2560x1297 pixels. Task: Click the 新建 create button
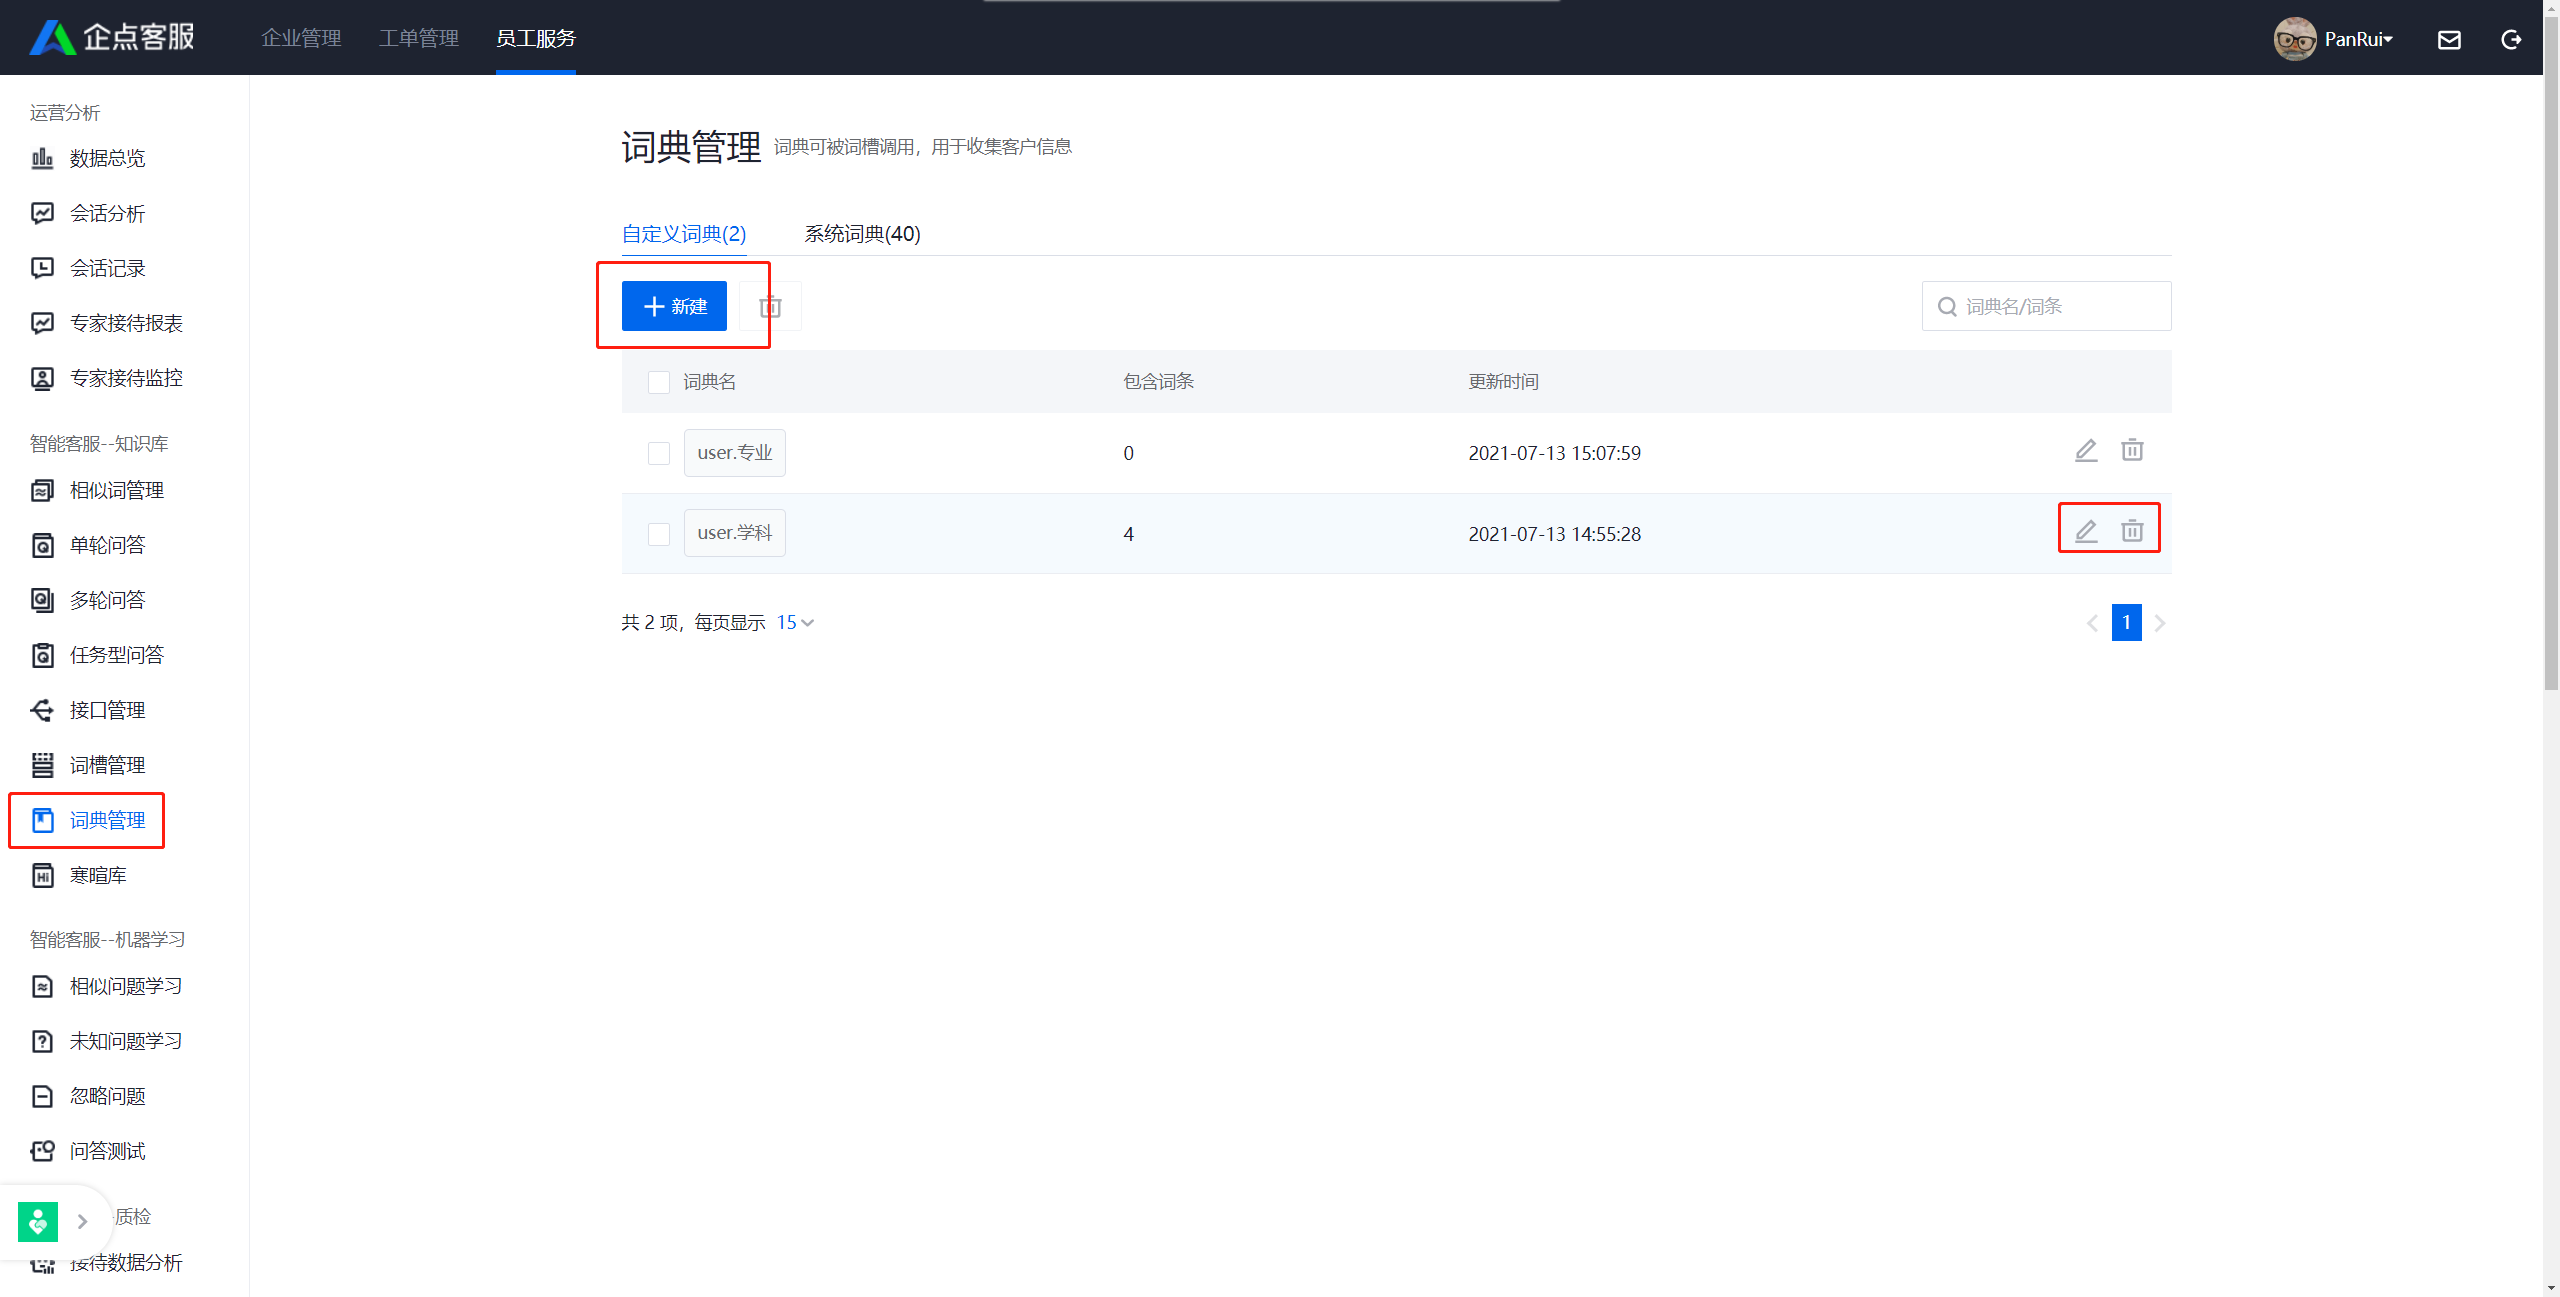pyautogui.click(x=674, y=306)
